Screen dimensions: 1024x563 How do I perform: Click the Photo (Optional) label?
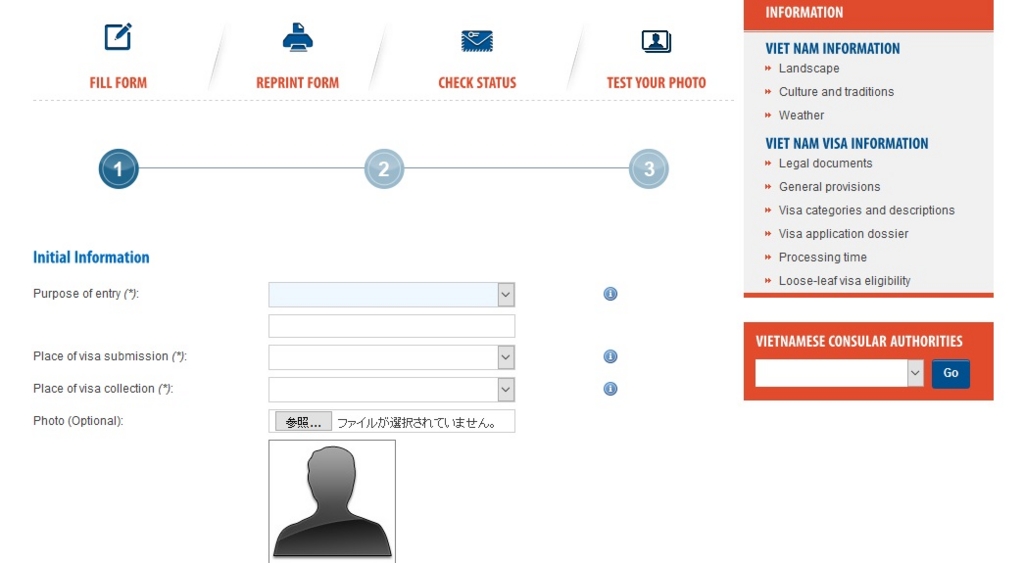coord(78,421)
